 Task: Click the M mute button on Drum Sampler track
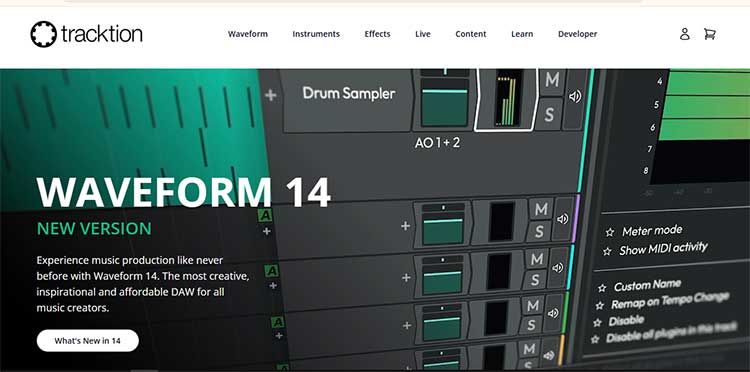(551, 81)
